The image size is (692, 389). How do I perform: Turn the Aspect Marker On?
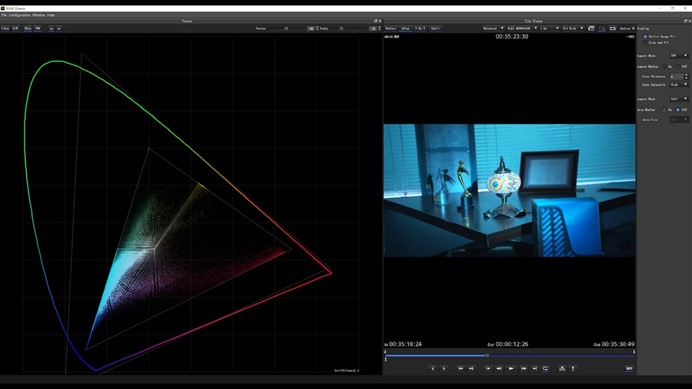tap(664, 67)
